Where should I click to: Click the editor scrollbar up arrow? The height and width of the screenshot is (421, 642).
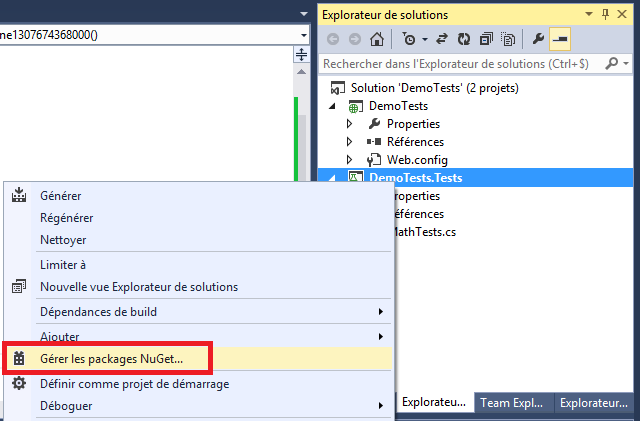301,72
